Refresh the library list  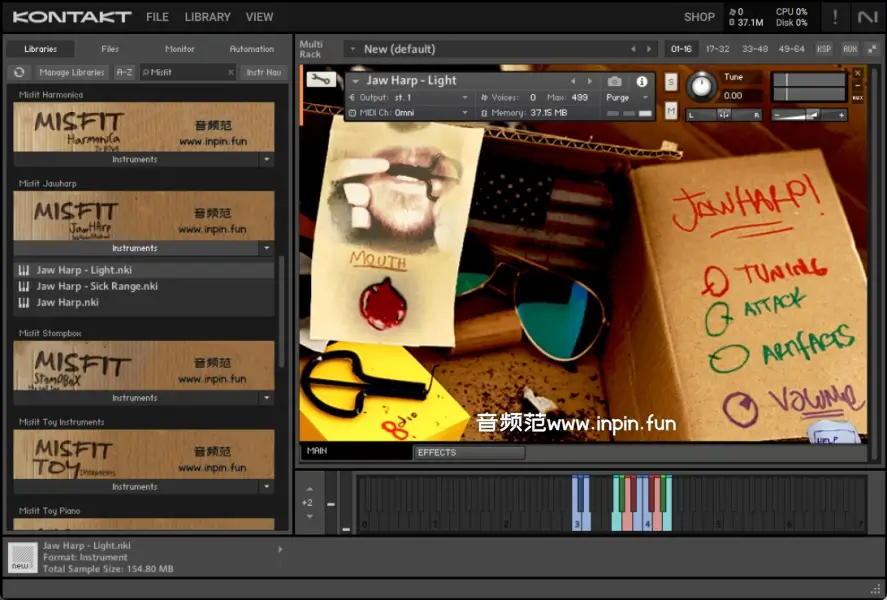coord(18,72)
